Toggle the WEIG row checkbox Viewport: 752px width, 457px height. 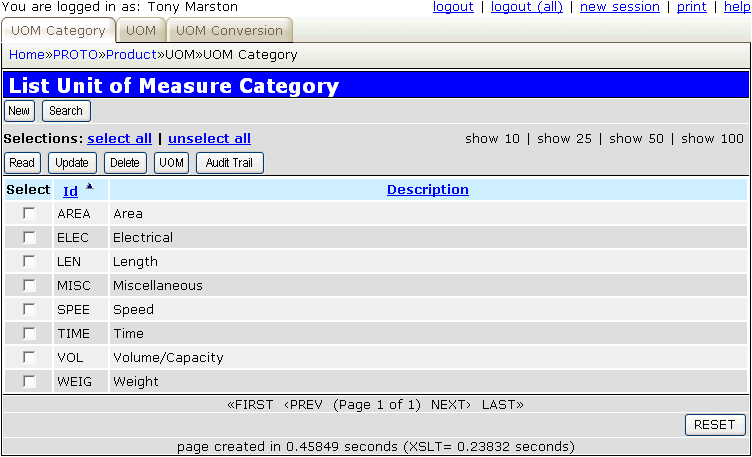point(29,381)
